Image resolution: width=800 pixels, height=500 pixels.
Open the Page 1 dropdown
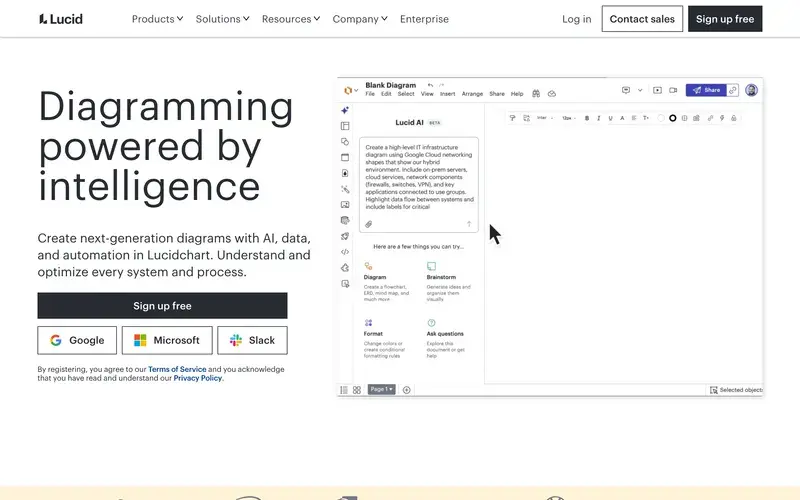pos(382,389)
